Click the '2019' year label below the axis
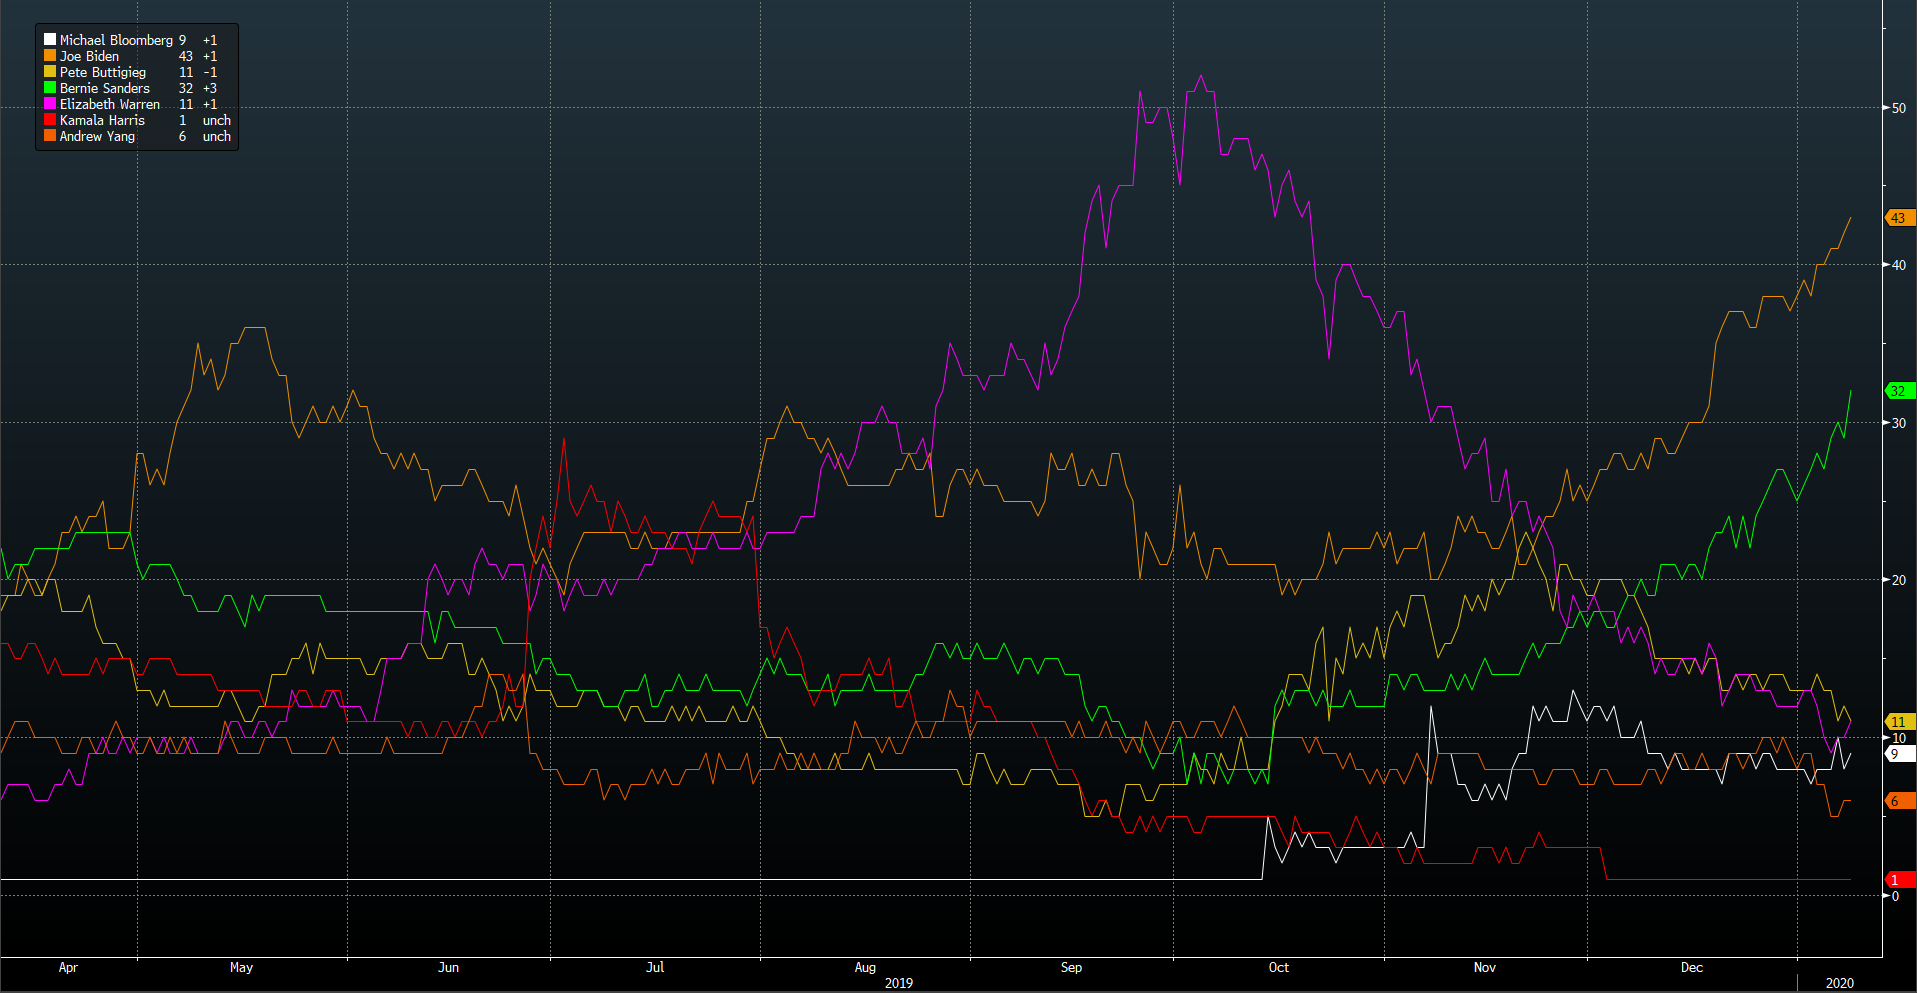Viewport: 1917px width, 993px height. 899,983
